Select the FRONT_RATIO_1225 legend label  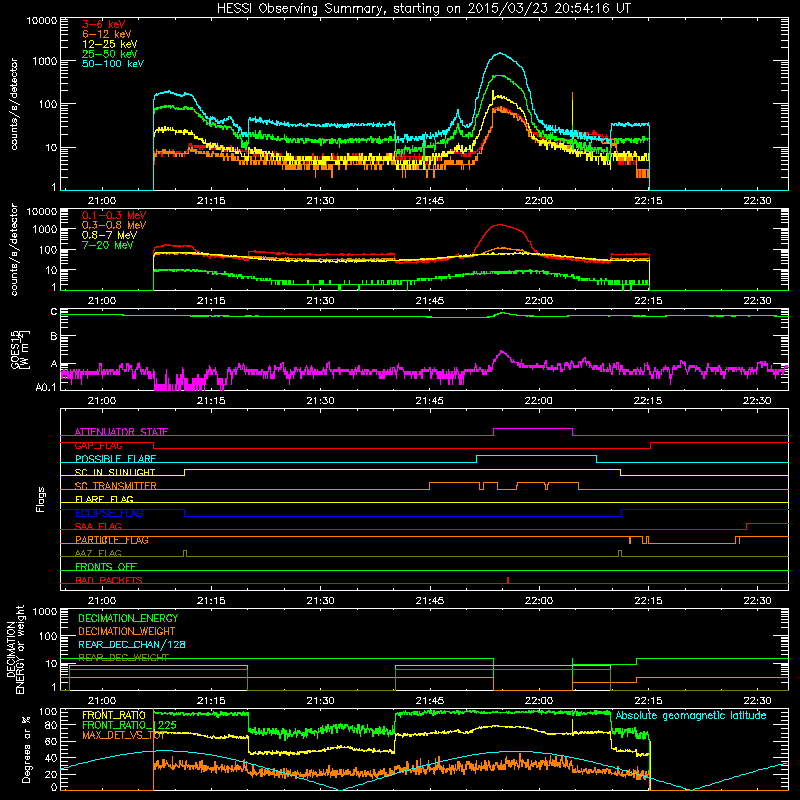coord(129,725)
